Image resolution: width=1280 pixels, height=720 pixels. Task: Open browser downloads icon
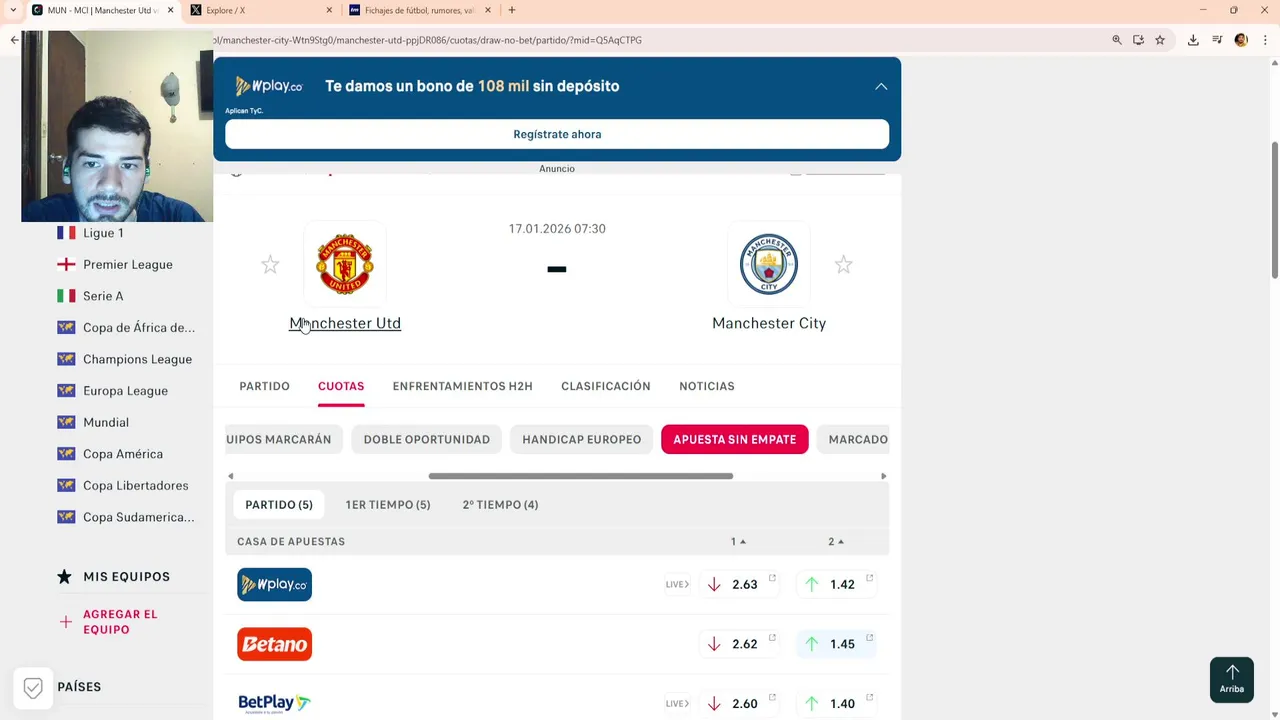click(x=1193, y=40)
